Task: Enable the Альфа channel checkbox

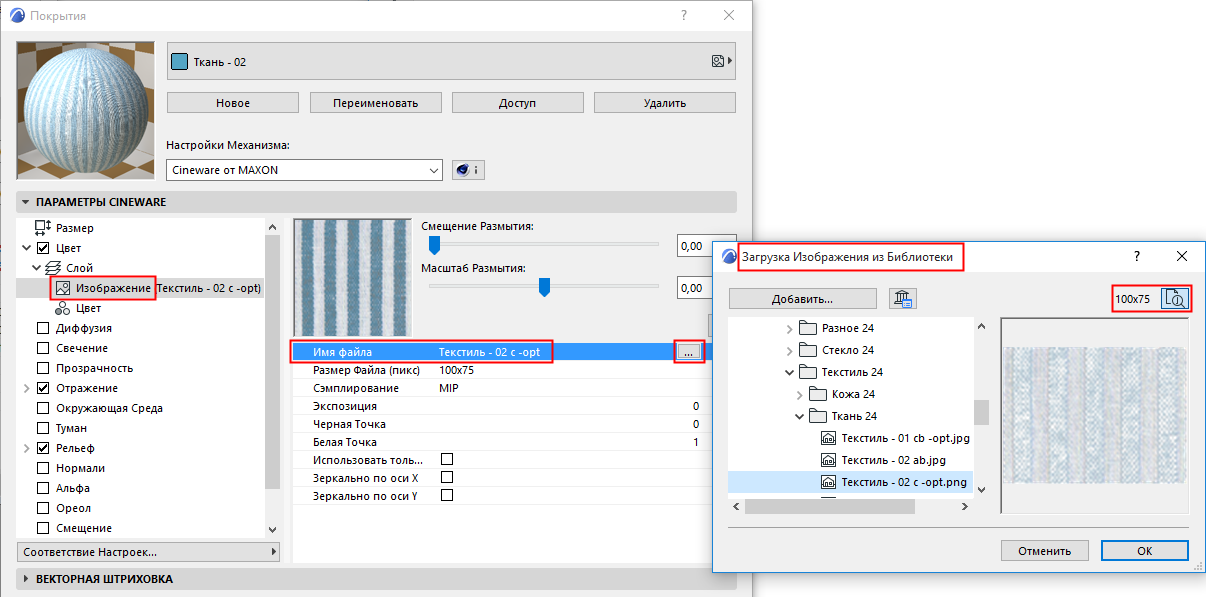Action: 43,488
